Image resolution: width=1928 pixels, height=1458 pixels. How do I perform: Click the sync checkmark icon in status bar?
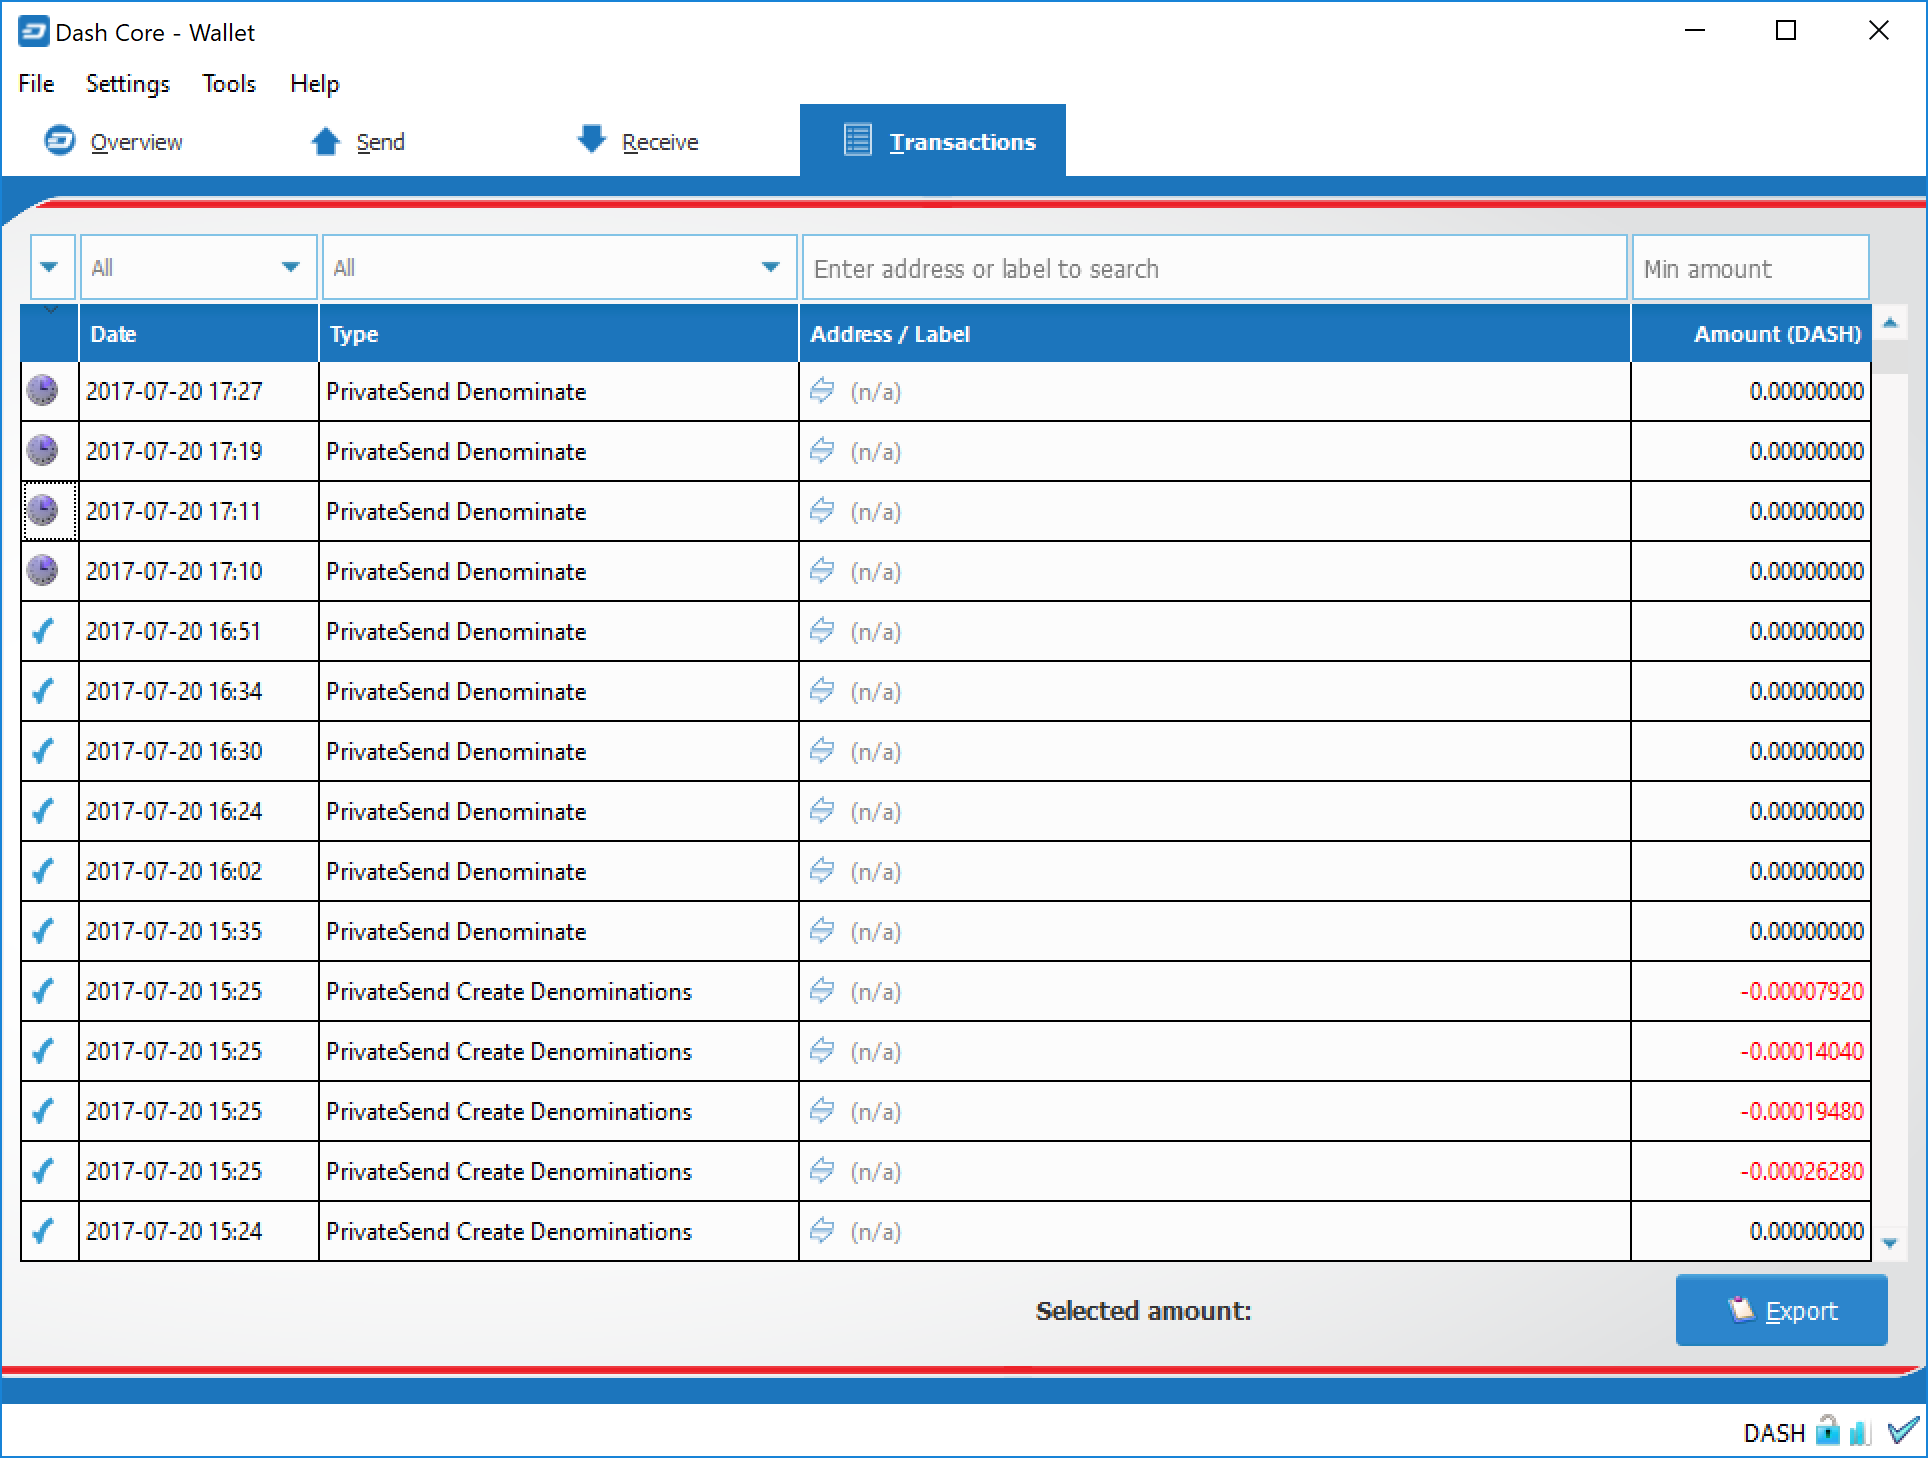(1903, 1431)
